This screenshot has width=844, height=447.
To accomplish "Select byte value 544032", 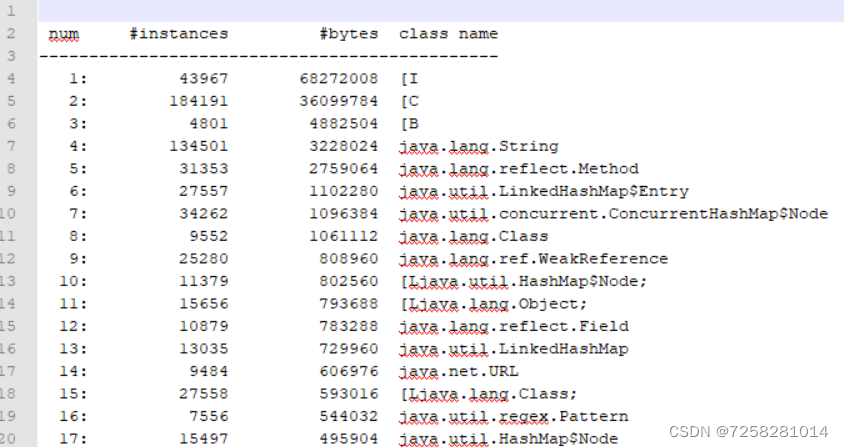I will pyautogui.click(x=348, y=417).
